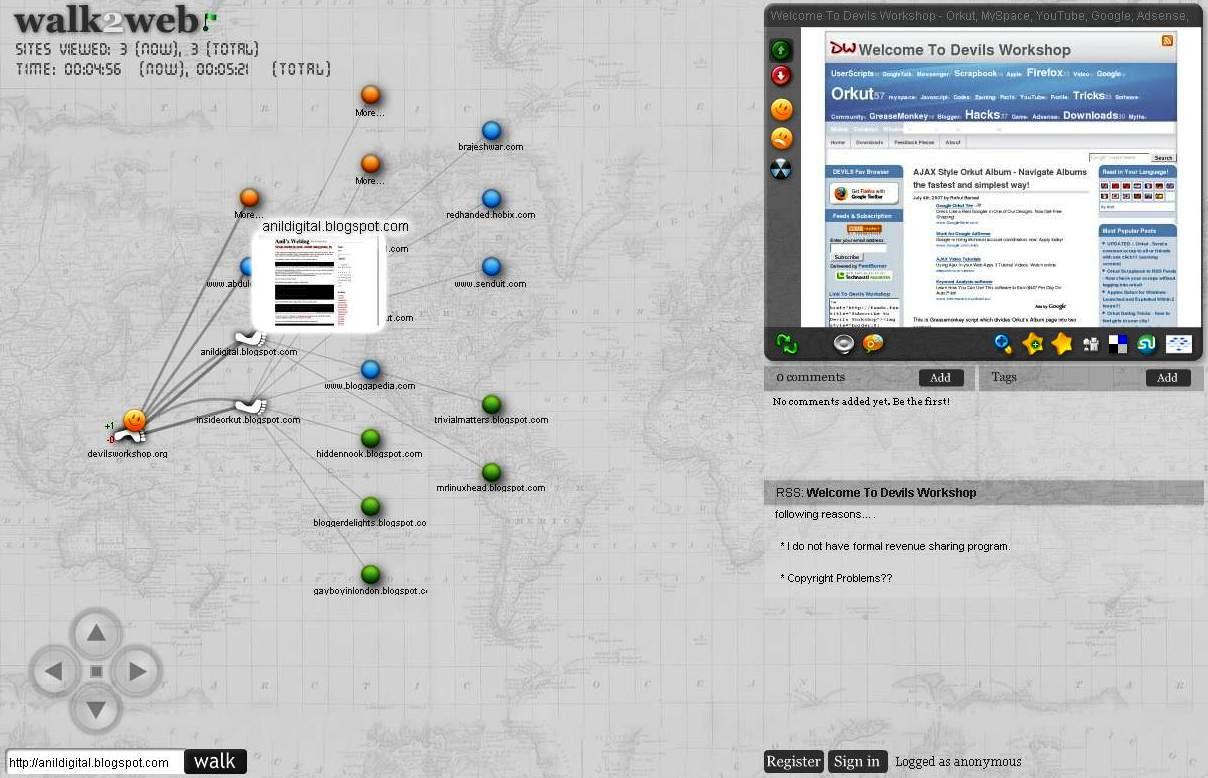Click the walk button
This screenshot has width=1208, height=778.
click(x=215, y=762)
